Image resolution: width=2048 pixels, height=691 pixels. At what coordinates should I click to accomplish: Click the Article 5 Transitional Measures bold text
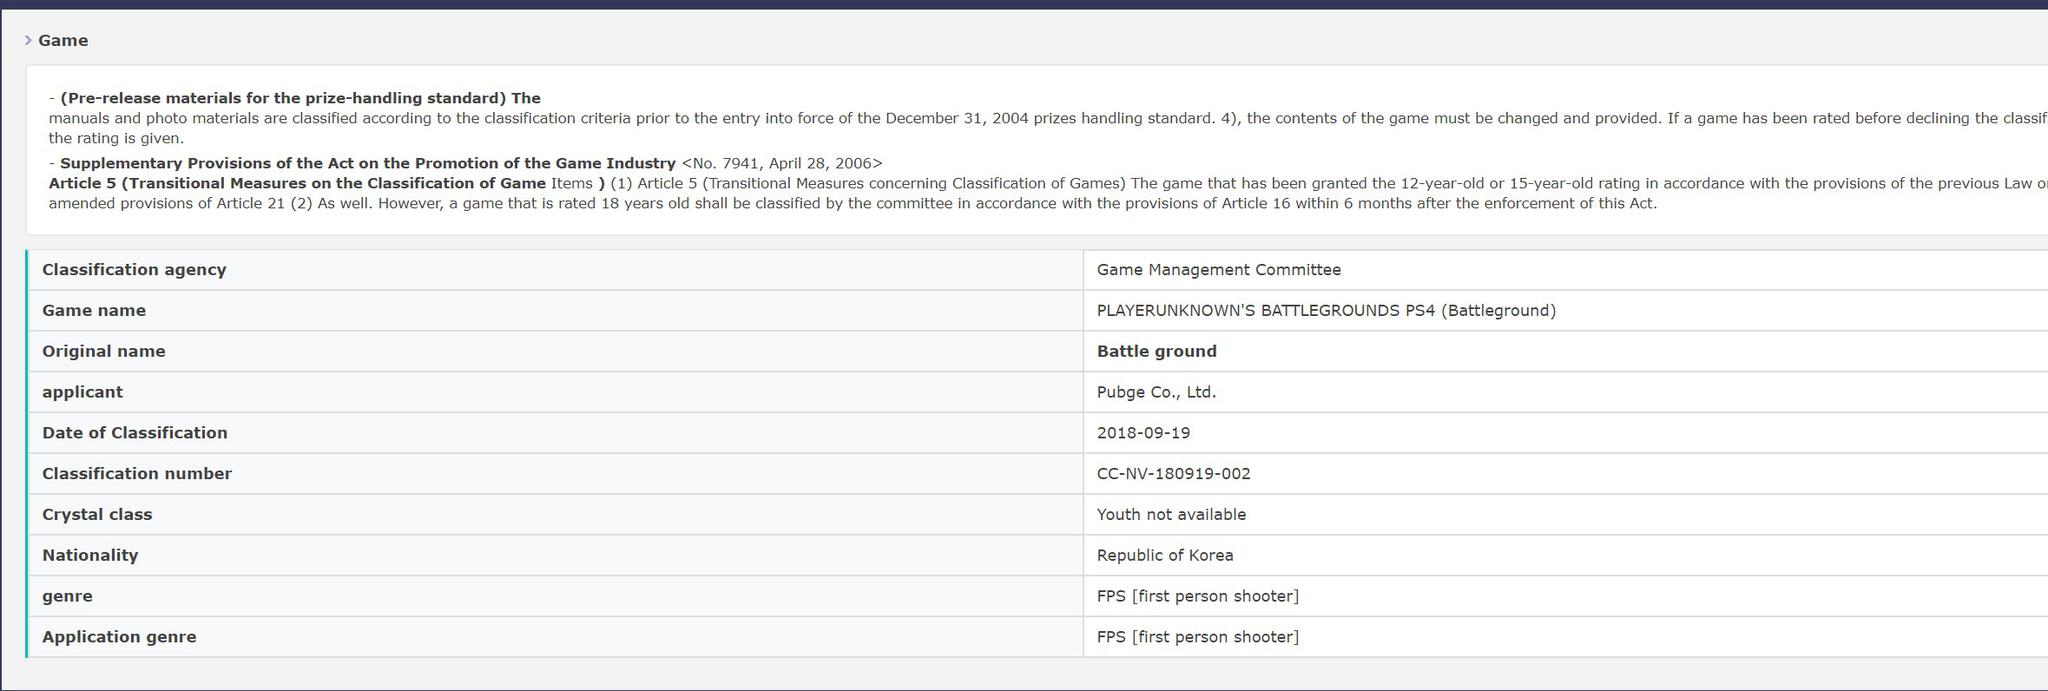click(297, 183)
